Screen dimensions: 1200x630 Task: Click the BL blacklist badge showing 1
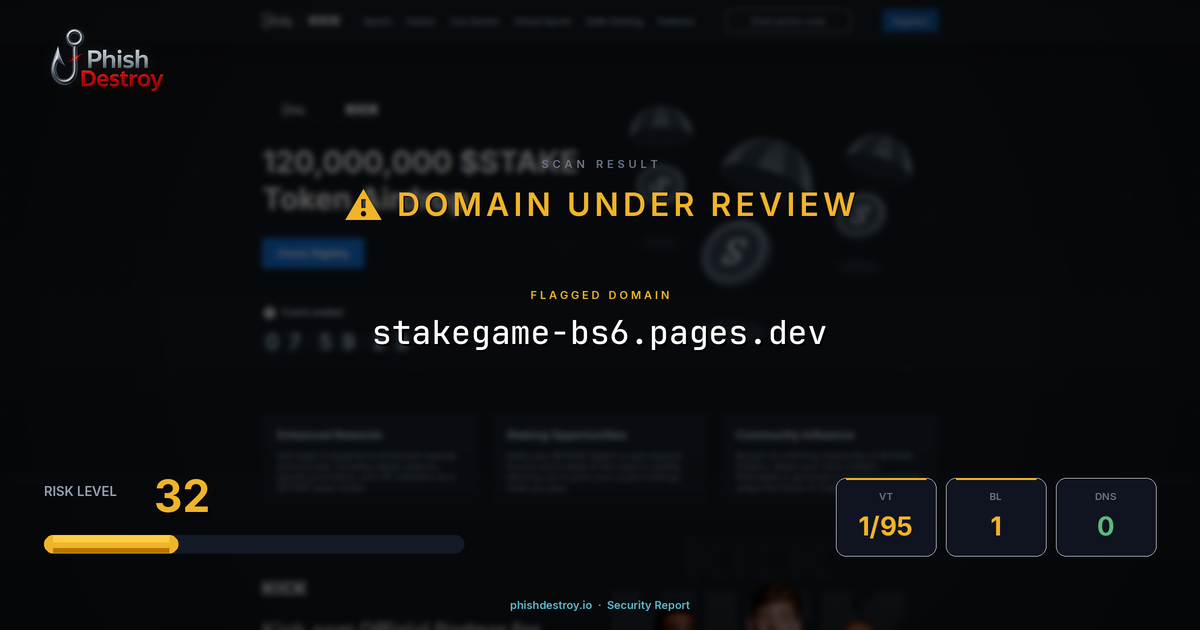pyautogui.click(x=996, y=517)
